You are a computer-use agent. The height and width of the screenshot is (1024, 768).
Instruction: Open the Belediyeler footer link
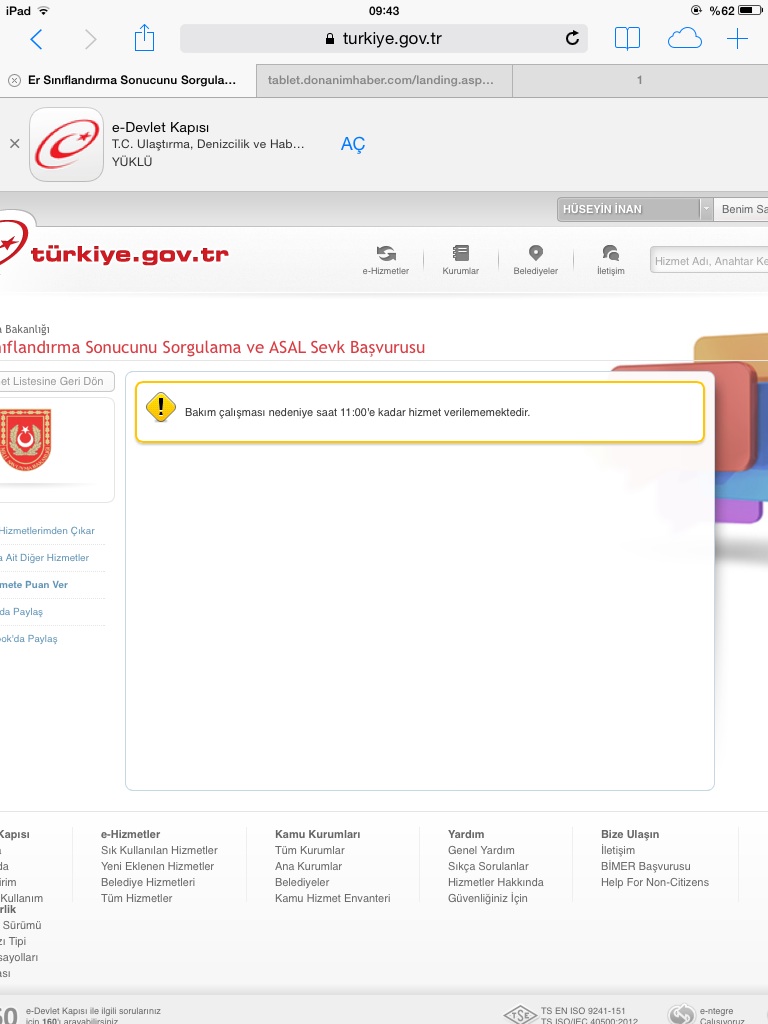pyautogui.click(x=302, y=882)
